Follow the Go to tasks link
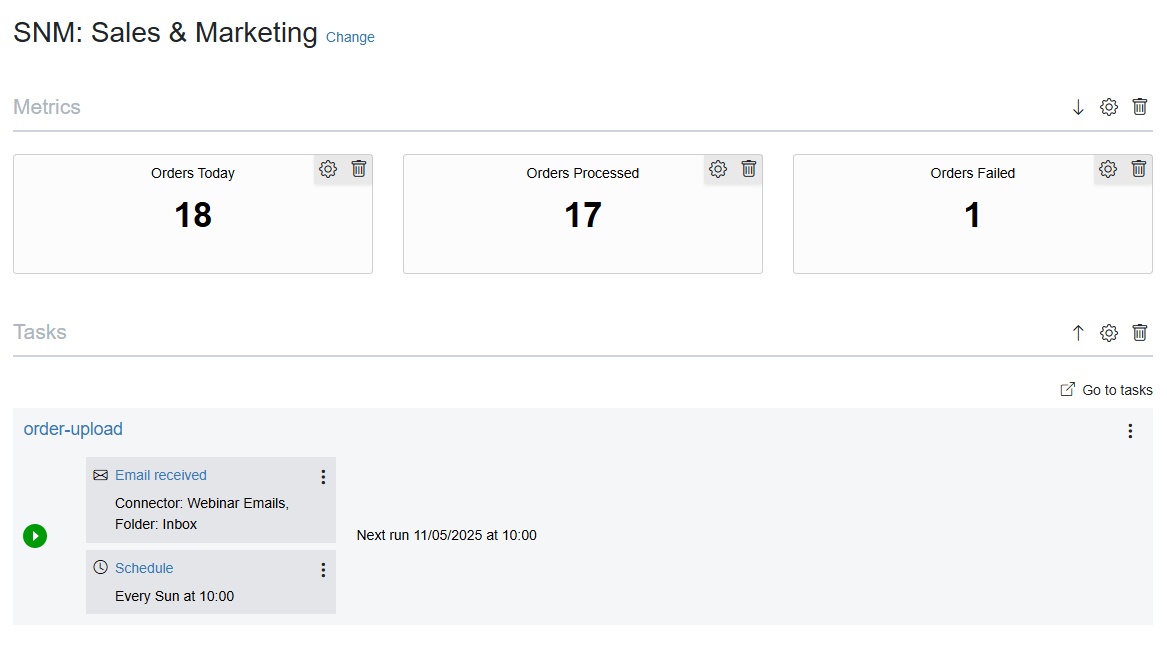This screenshot has width=1167, height=651. coord(1106,390)
